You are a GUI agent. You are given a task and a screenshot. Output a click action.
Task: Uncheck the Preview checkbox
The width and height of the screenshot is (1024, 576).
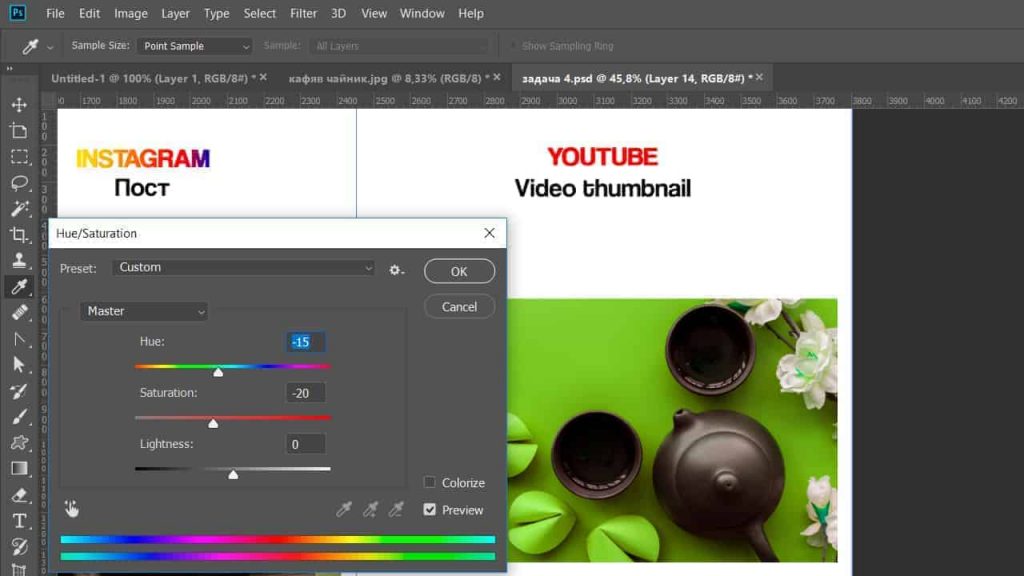(x=429, y=509)
